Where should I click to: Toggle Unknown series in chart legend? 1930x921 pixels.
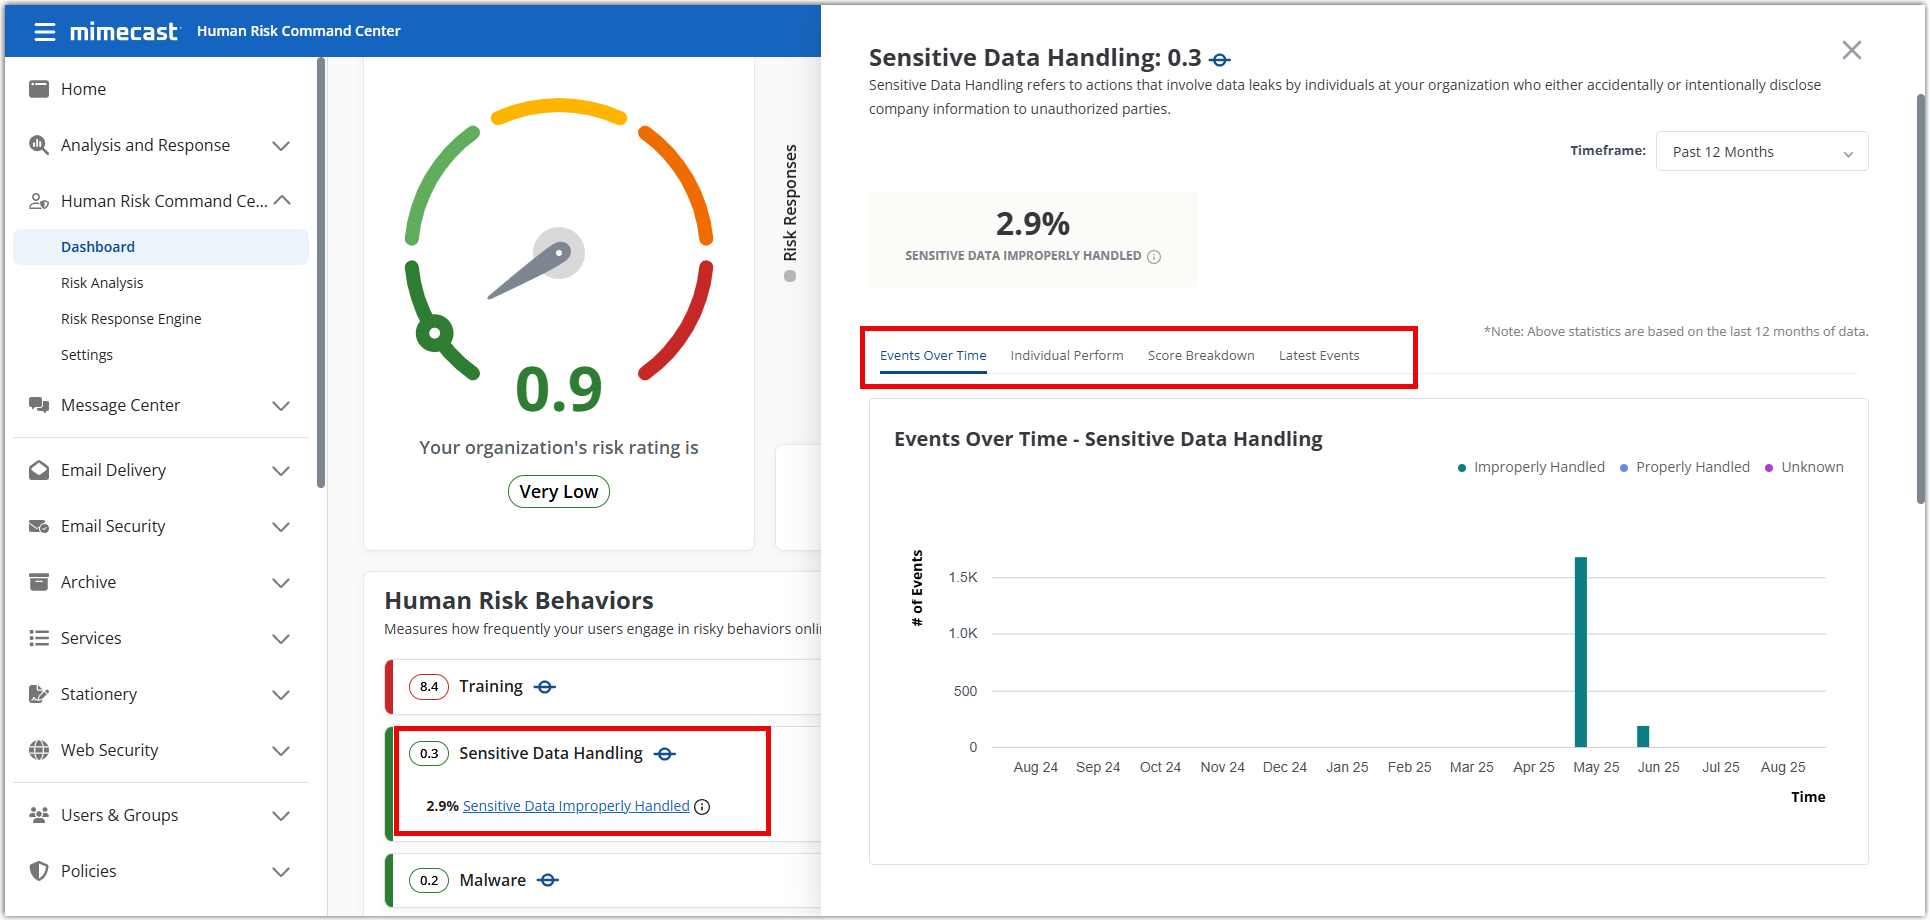pos(1804,468)
